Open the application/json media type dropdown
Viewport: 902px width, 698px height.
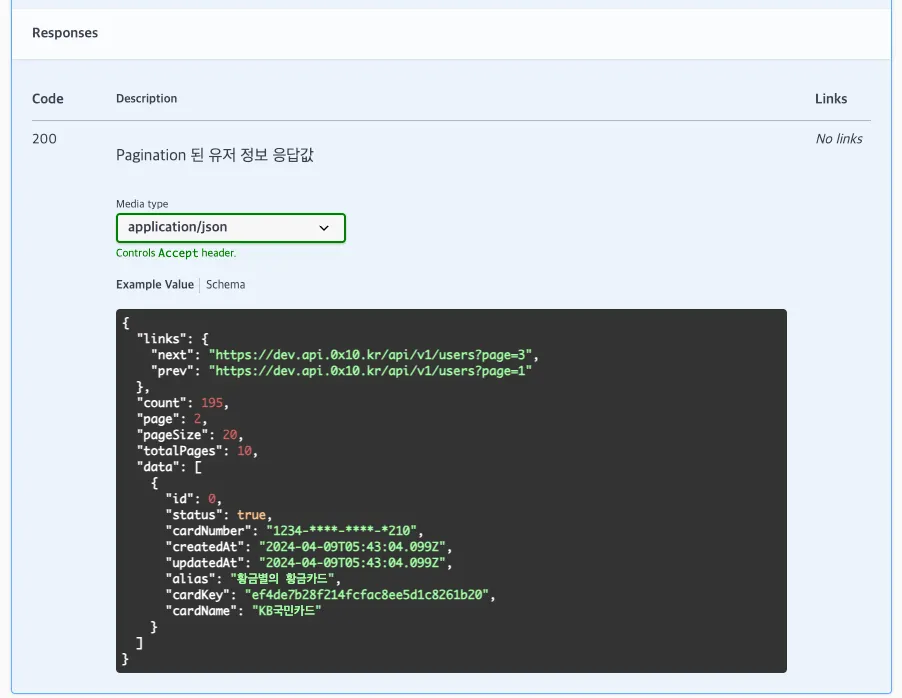coord(231,228)
